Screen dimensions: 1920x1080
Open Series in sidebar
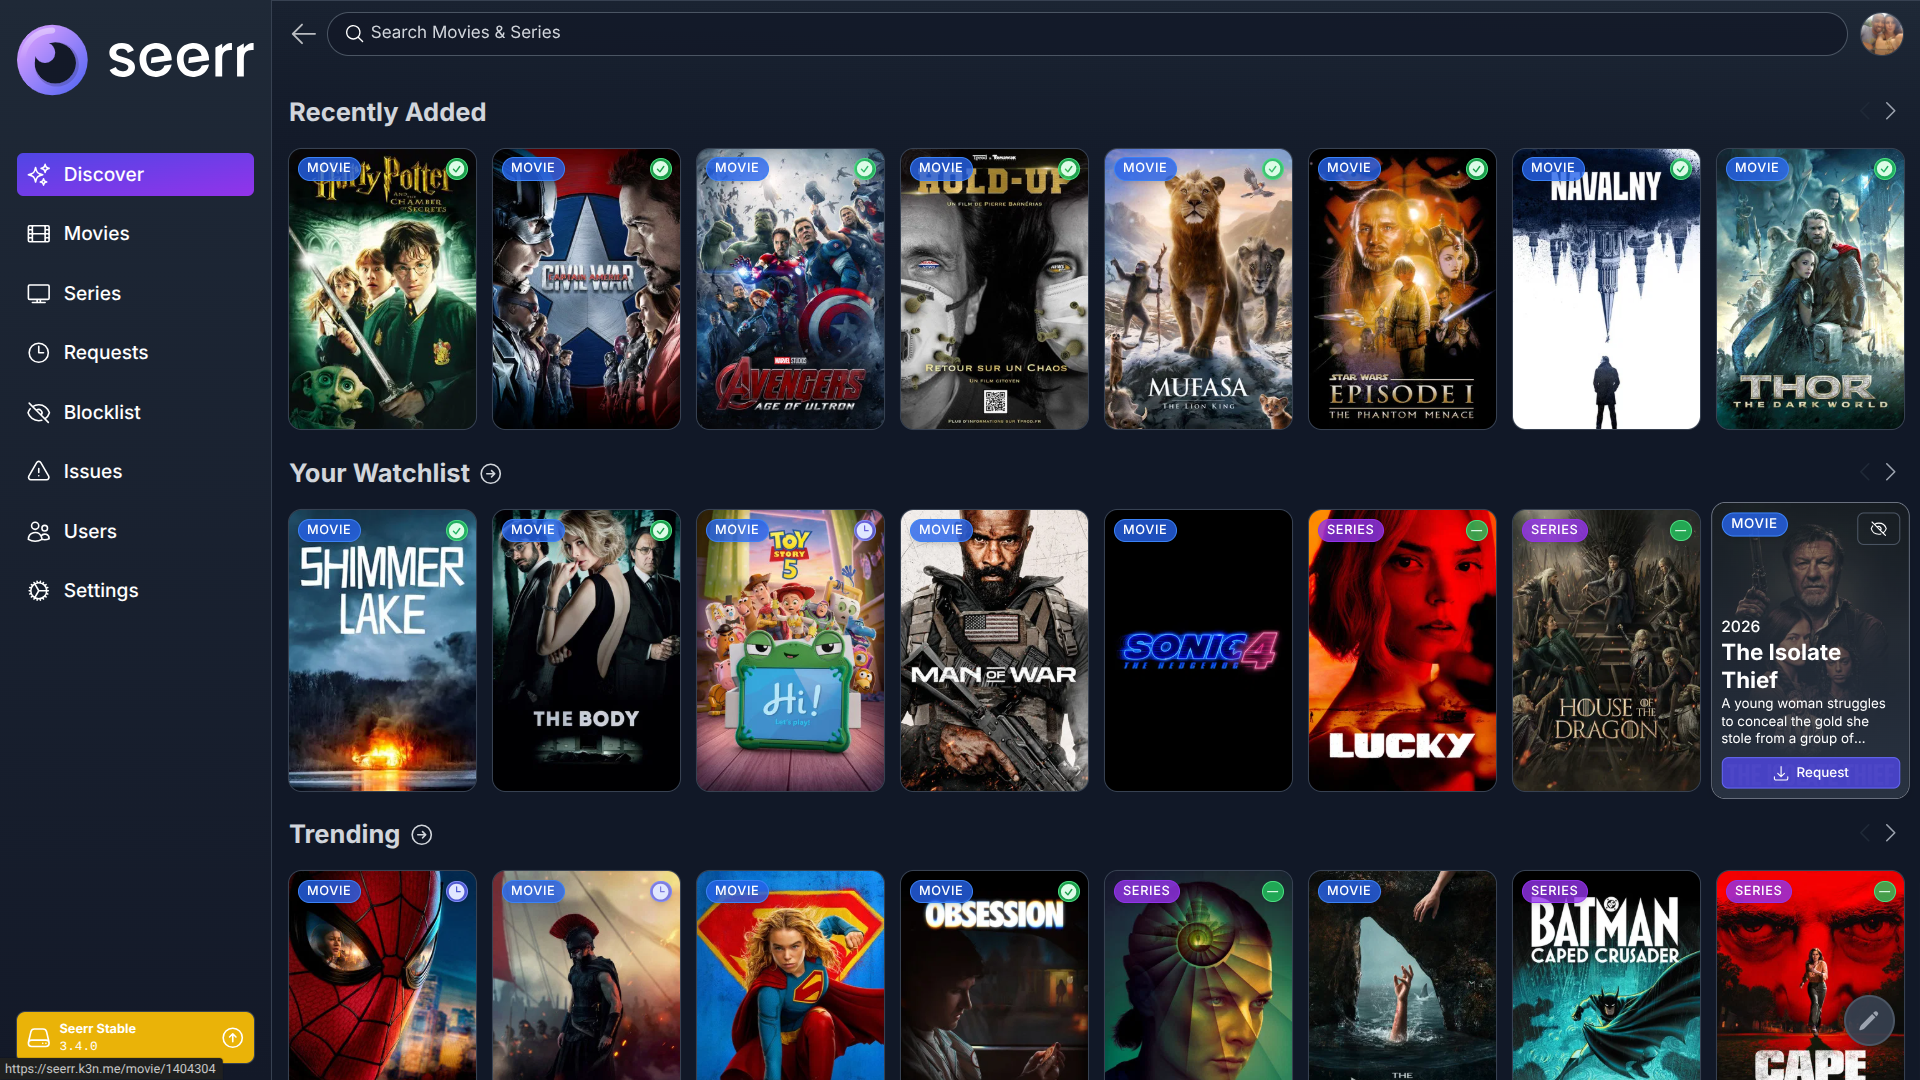[135, 293]
